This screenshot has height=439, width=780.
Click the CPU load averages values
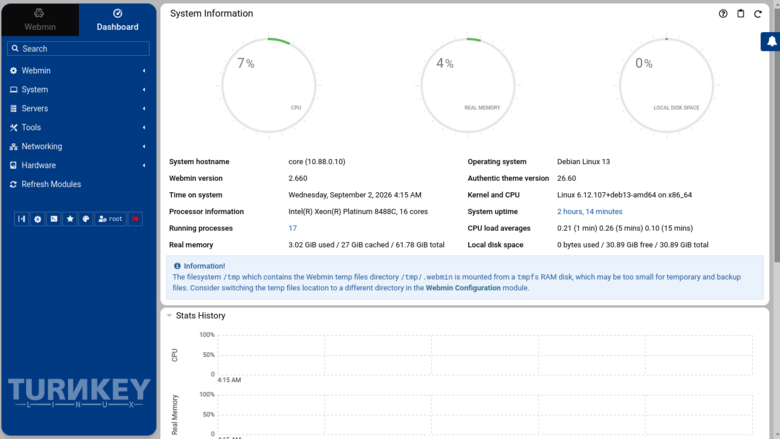[x=625, y=228]
